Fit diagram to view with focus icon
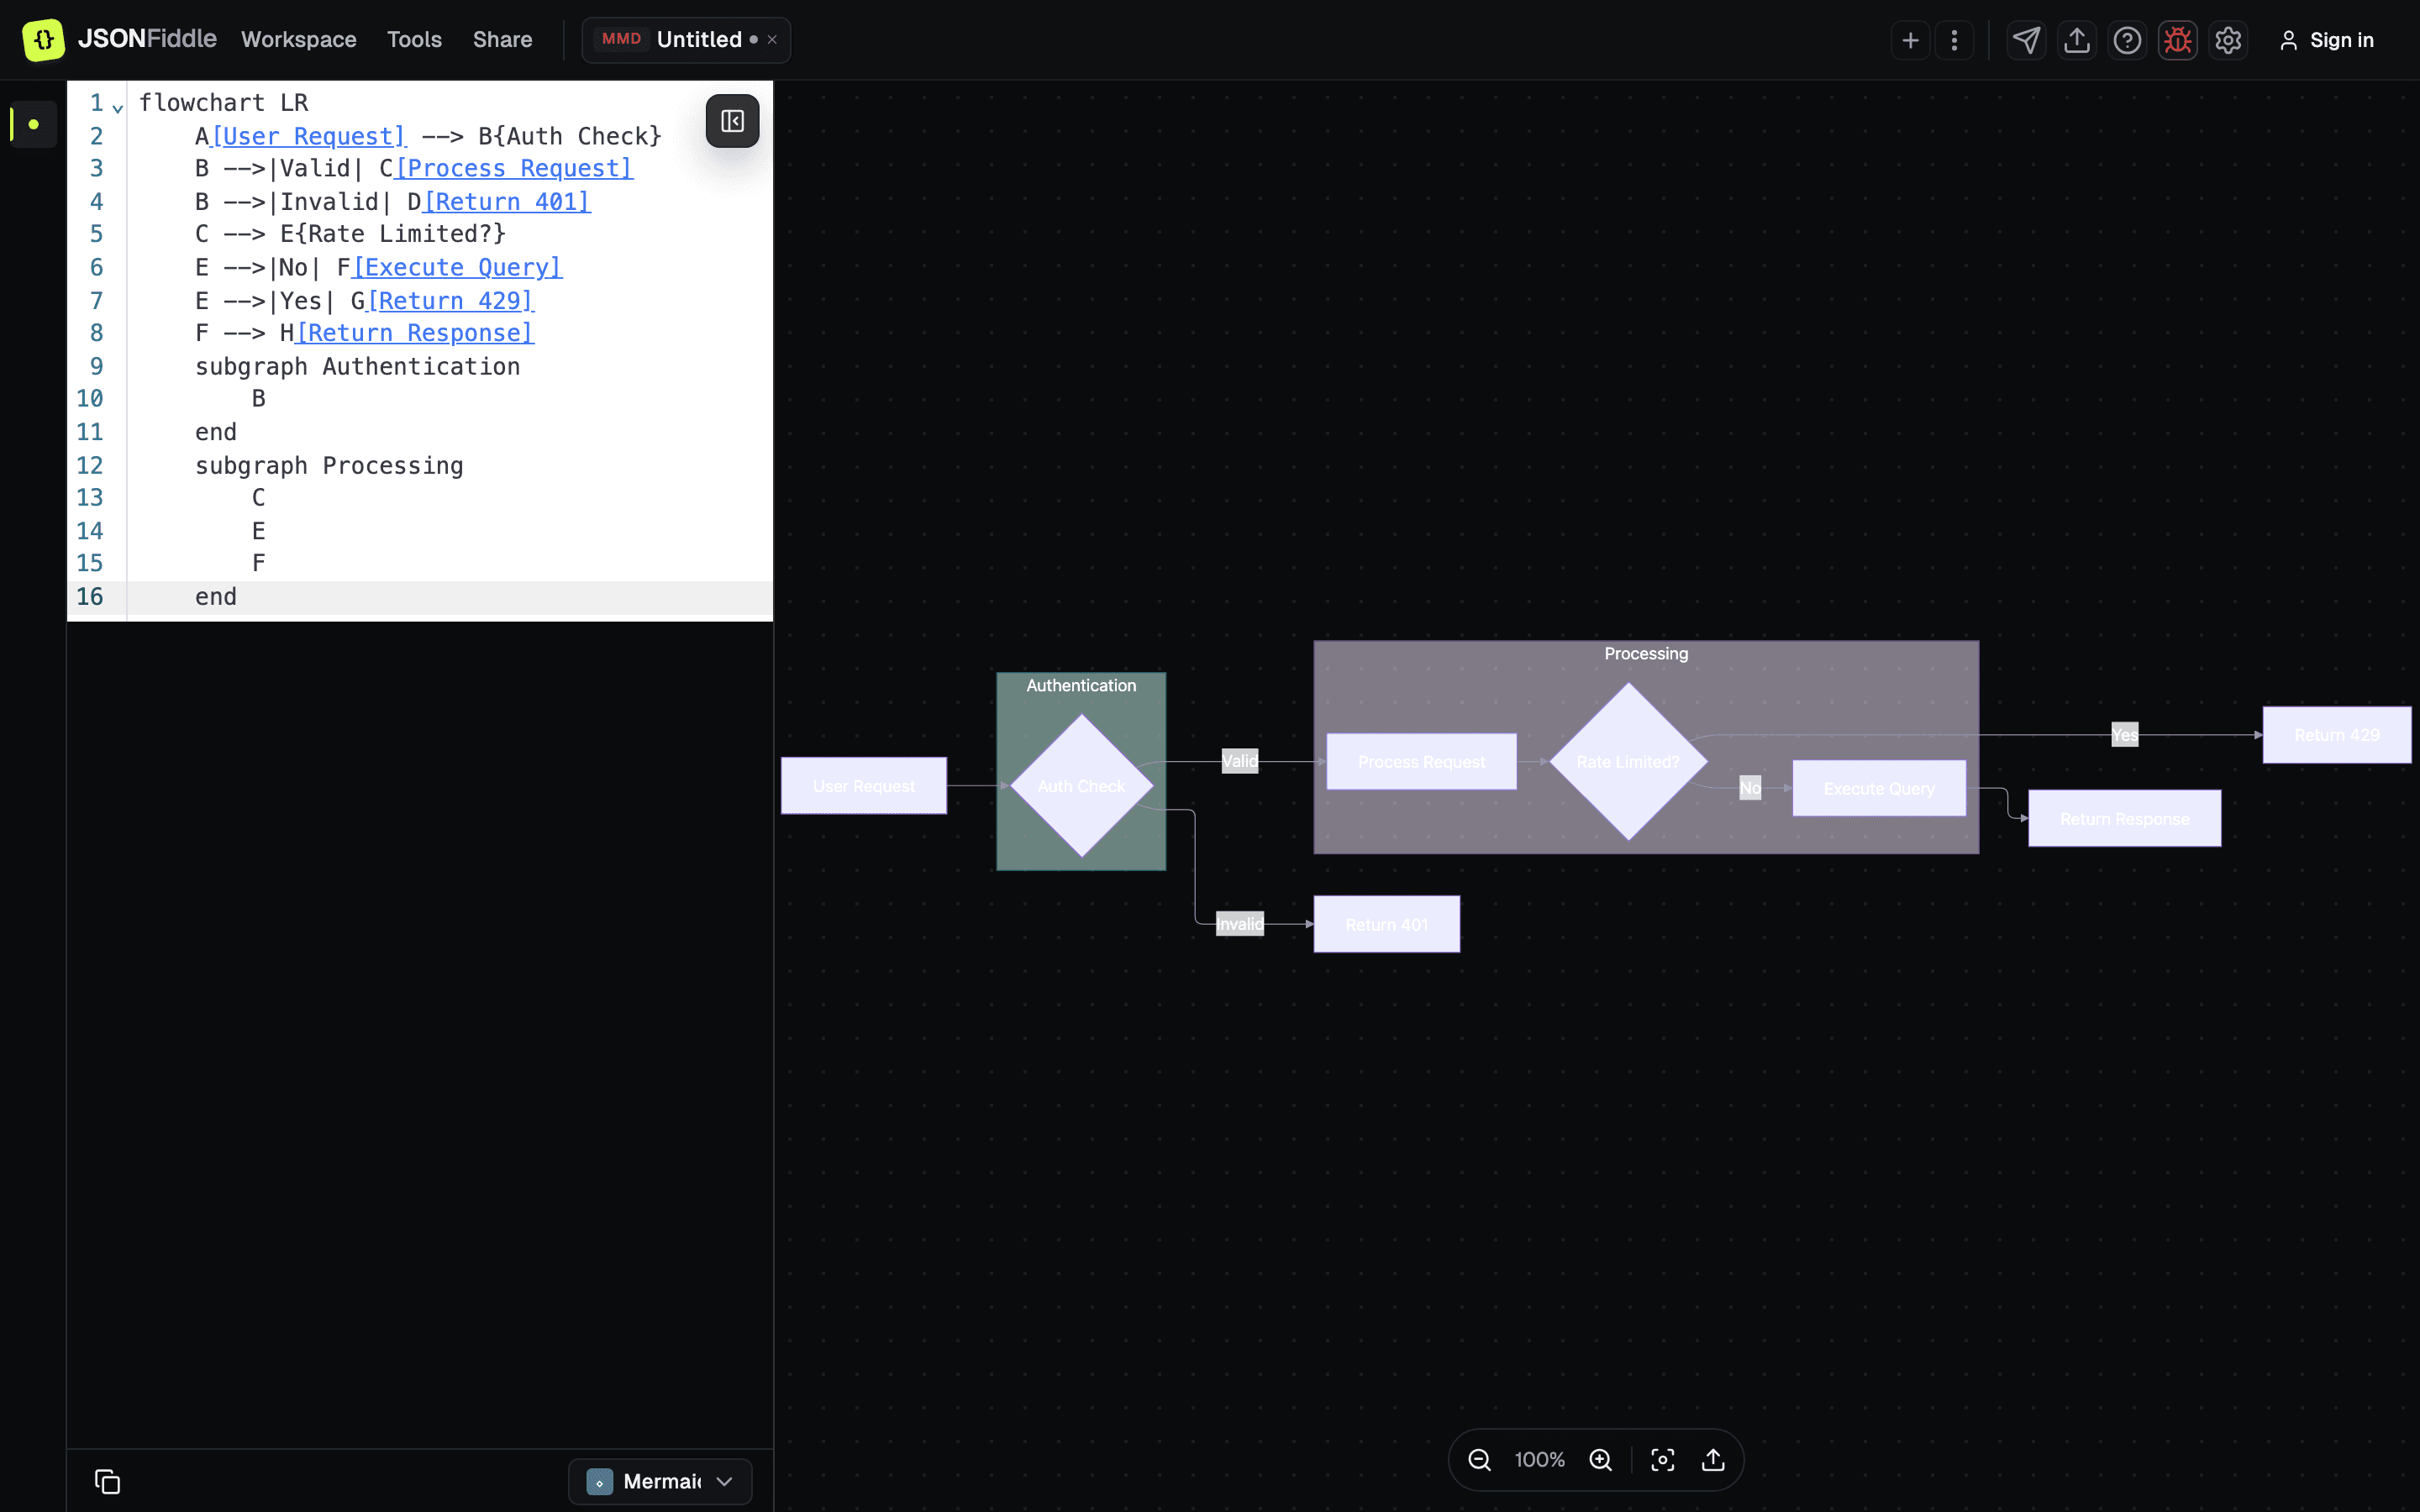 [1662, 1460]
